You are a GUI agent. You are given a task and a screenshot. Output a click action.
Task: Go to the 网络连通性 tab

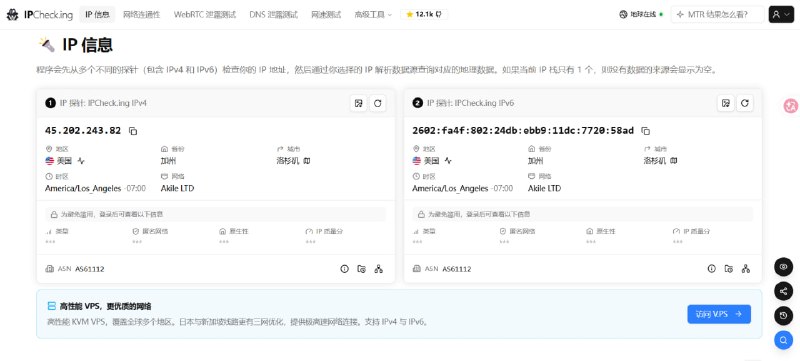(x=141, y=15)
